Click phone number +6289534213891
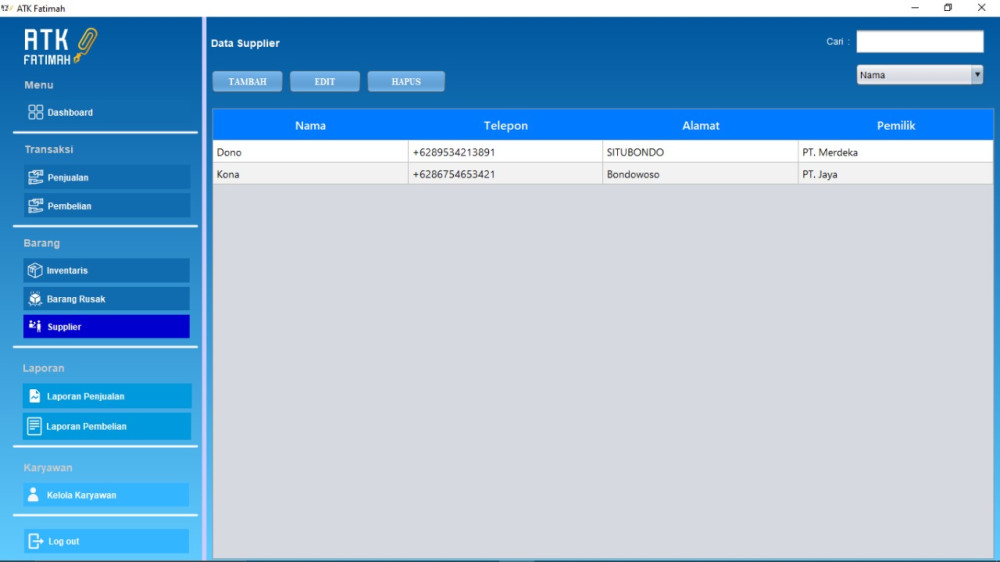1000x562 pixels. point(453,152)
